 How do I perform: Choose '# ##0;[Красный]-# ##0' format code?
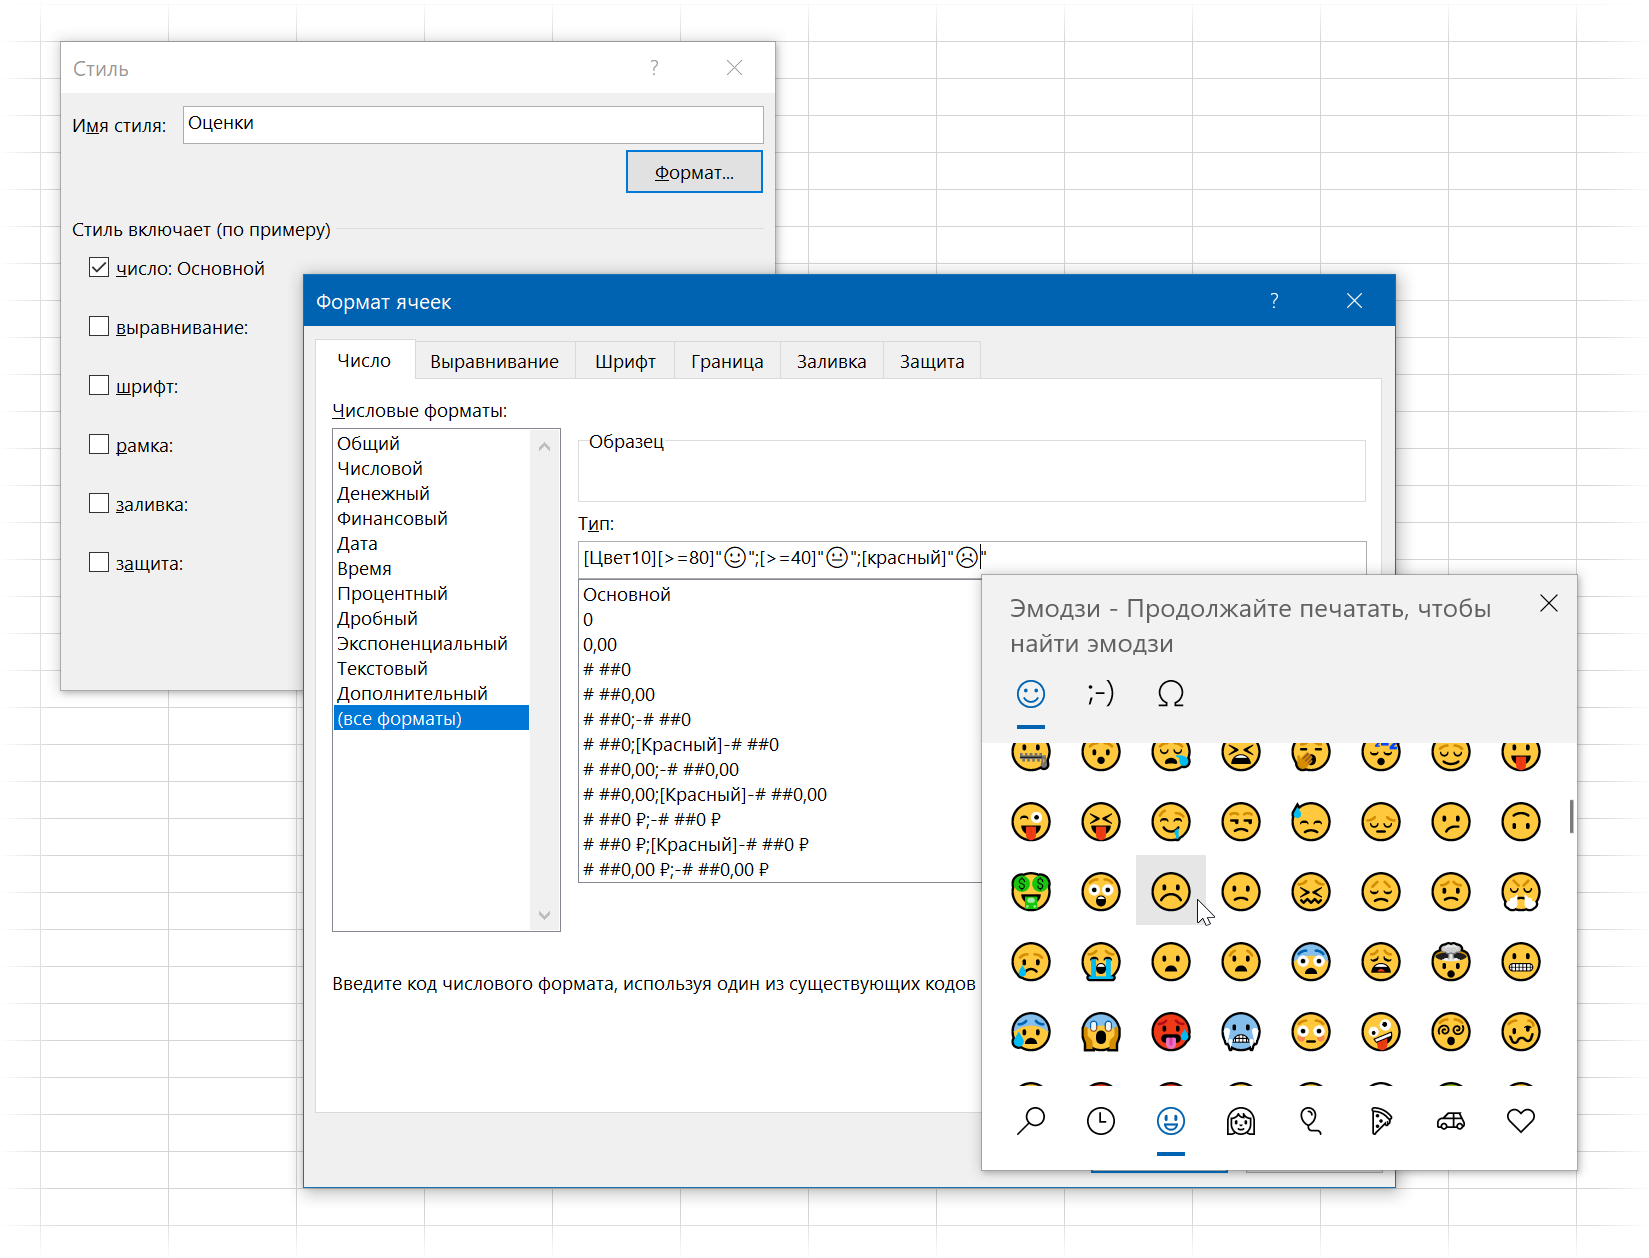click(780, 744)
